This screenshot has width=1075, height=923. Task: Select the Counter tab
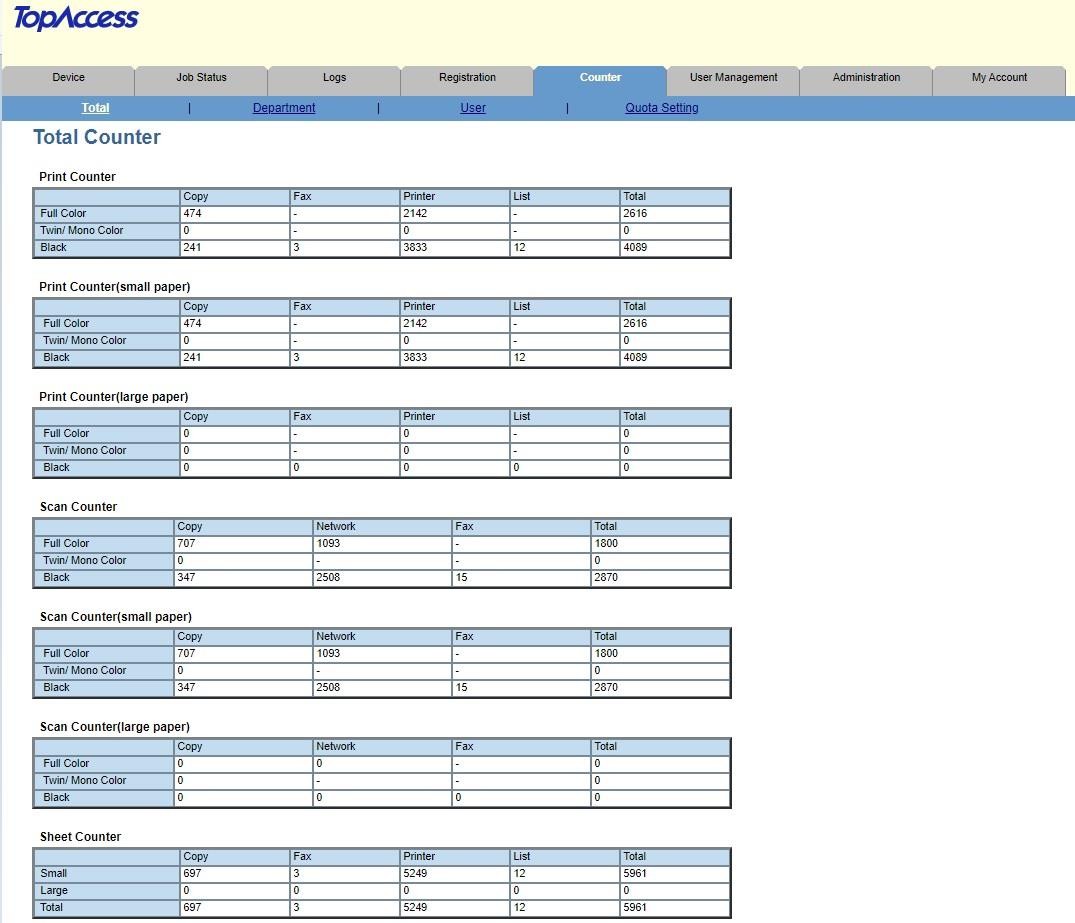click(x=600, y=77)
